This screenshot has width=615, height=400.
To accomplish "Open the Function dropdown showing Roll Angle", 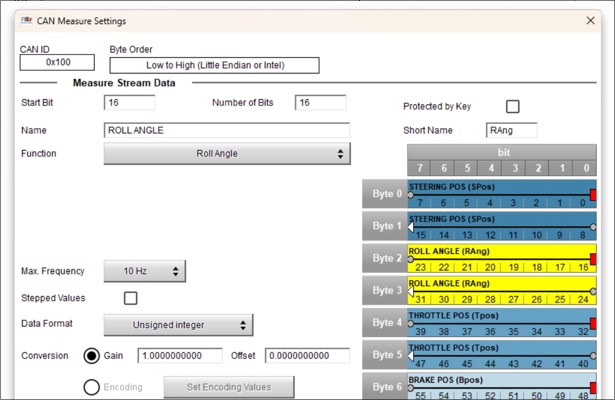I will pyautogui.click(x=227, y=154).
